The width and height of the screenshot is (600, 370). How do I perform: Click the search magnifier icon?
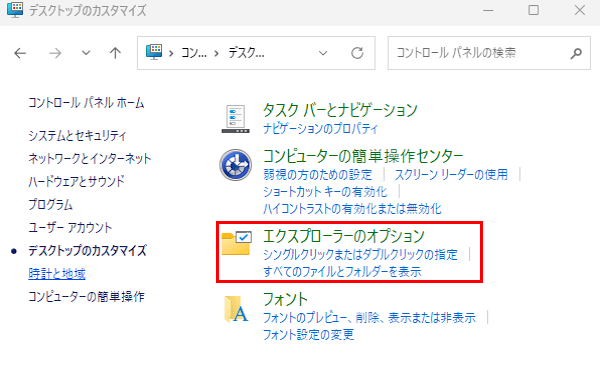tap(576, 53)
